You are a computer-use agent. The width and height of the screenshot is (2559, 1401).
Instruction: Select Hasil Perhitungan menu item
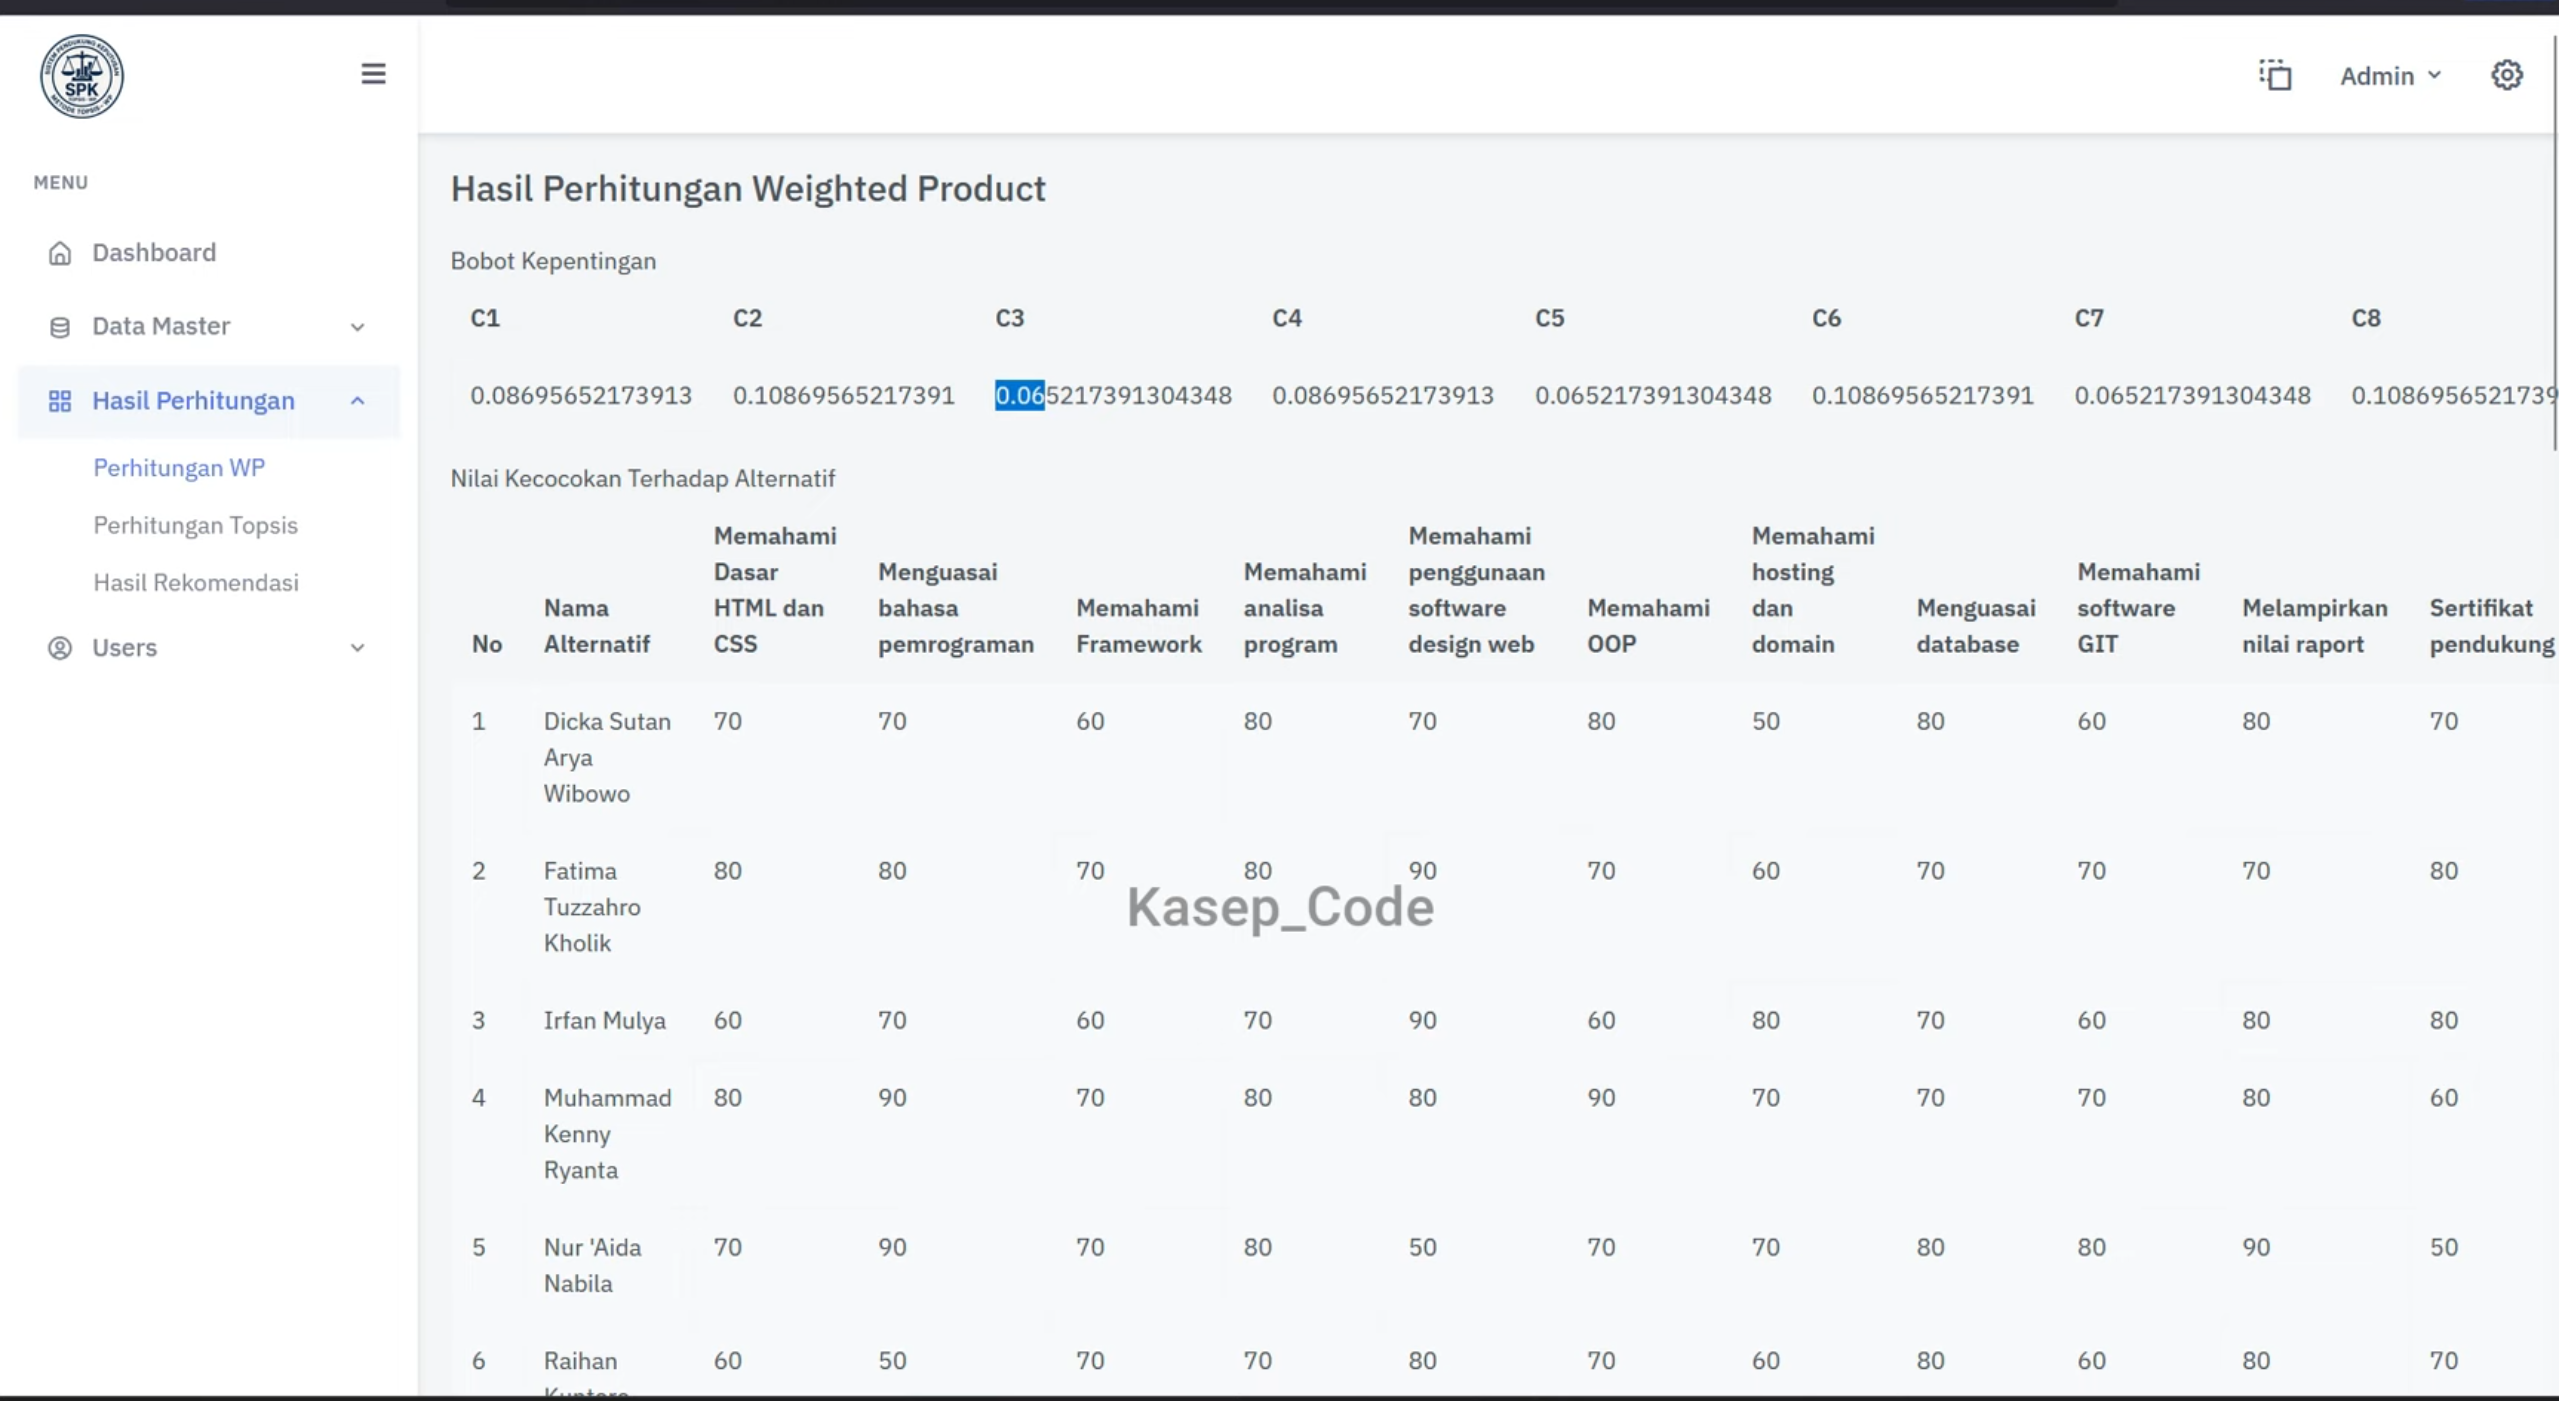208,401
